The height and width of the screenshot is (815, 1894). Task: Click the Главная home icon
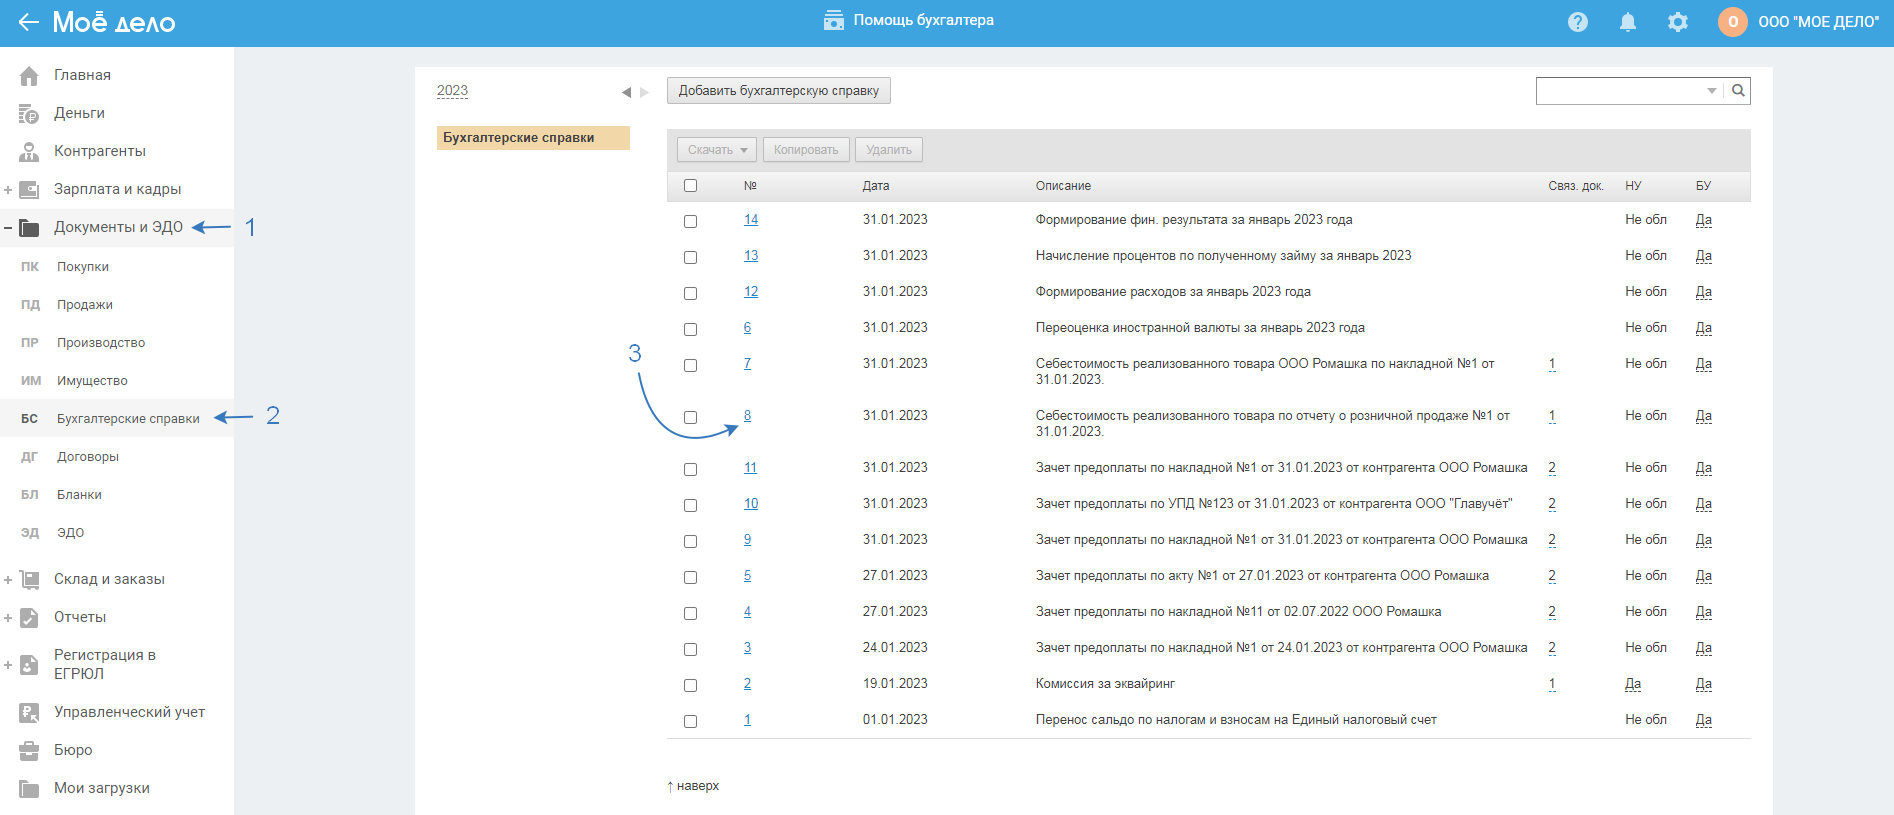tap(29, 76)
